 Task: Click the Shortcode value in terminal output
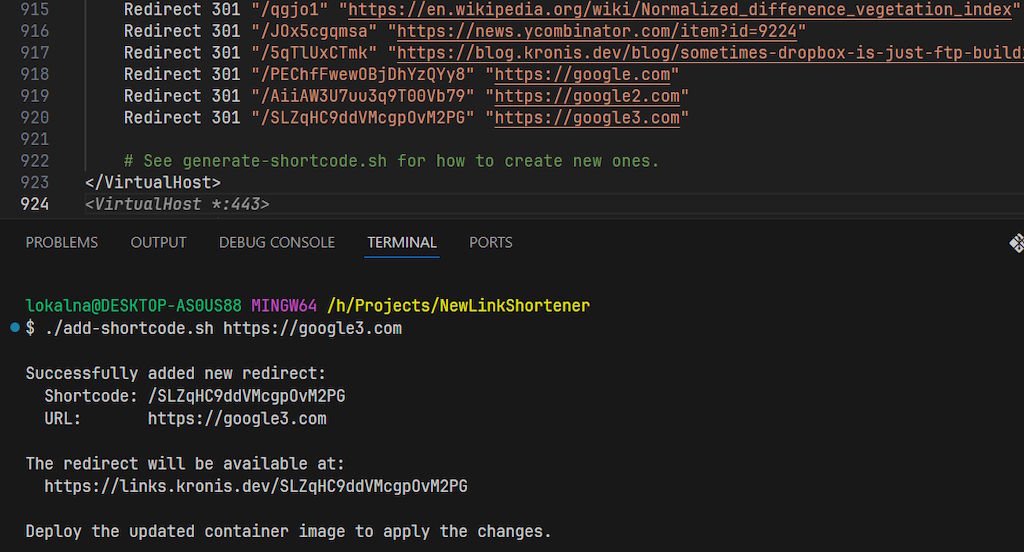pos(246,396)
